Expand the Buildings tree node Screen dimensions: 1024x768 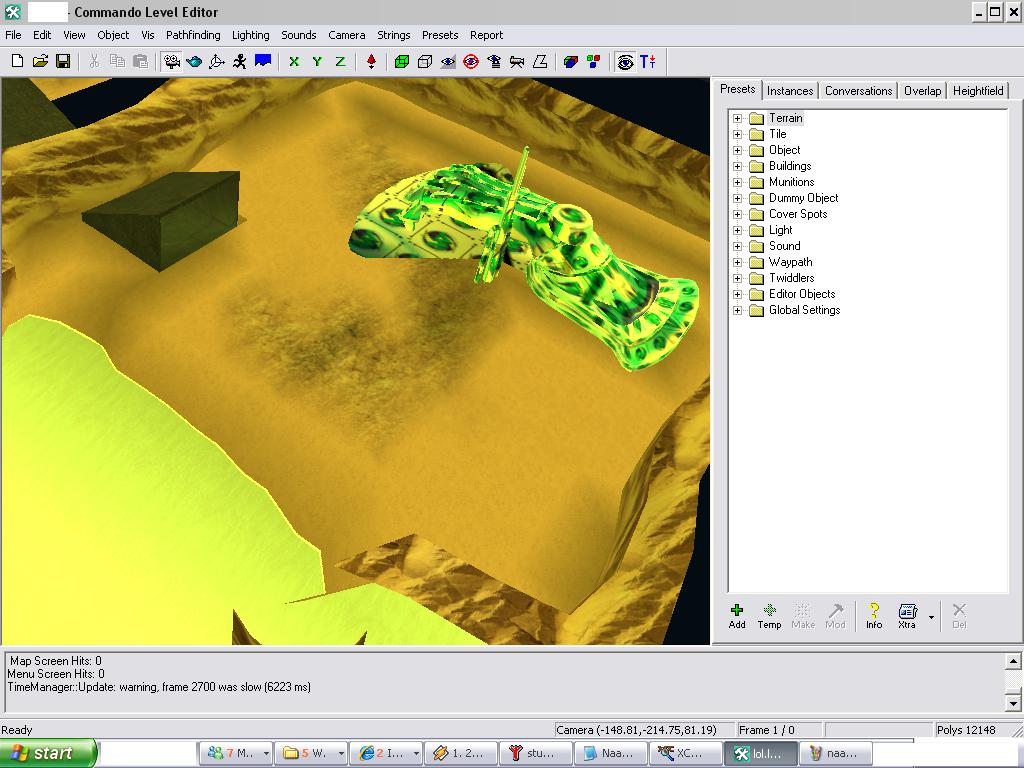coord(738,166)
